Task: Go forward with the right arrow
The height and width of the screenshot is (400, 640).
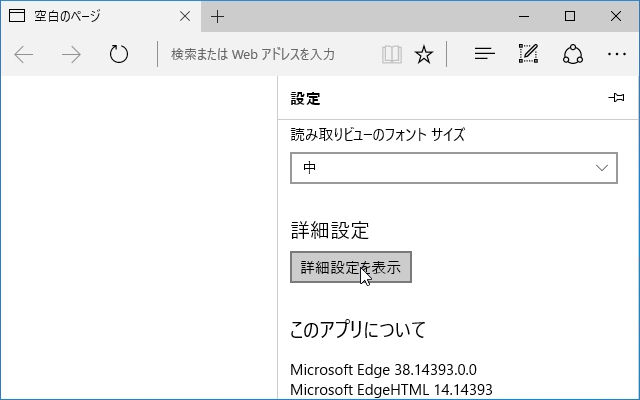Action: point(71,54)
